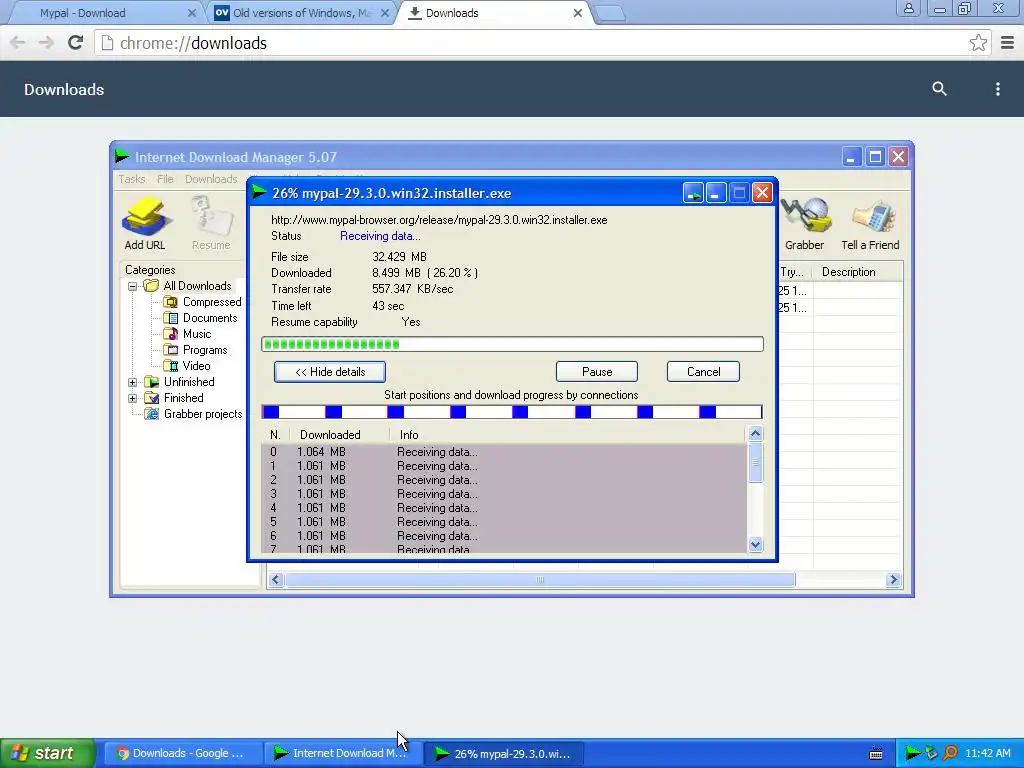Click the Video category icon
1024x768 pixels.
pyautogui.click(x=170, y=366)
